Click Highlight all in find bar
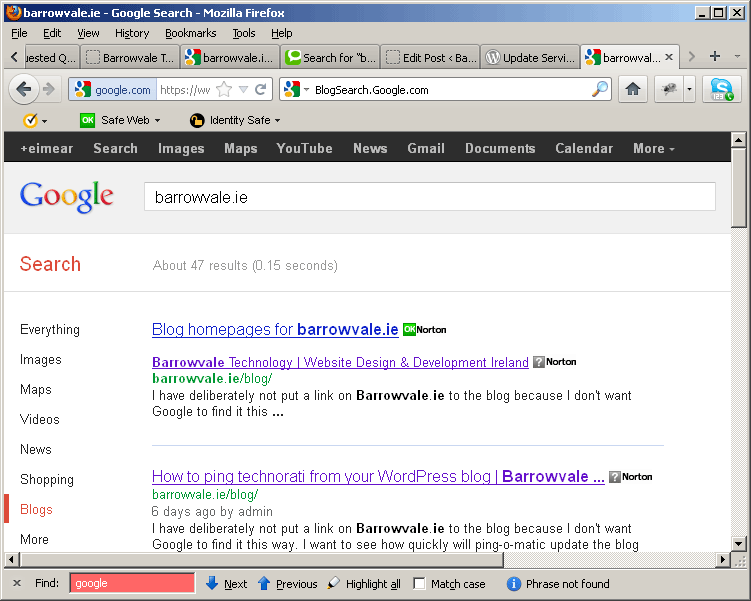The image size is (751, 601). pyautogui.click(x=364, y=584)
